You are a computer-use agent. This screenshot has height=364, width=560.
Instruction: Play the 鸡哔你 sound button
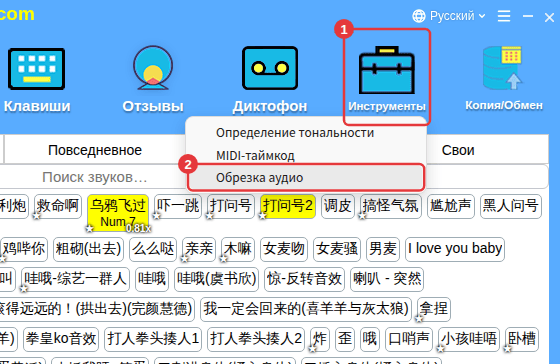tap(24, 249)
